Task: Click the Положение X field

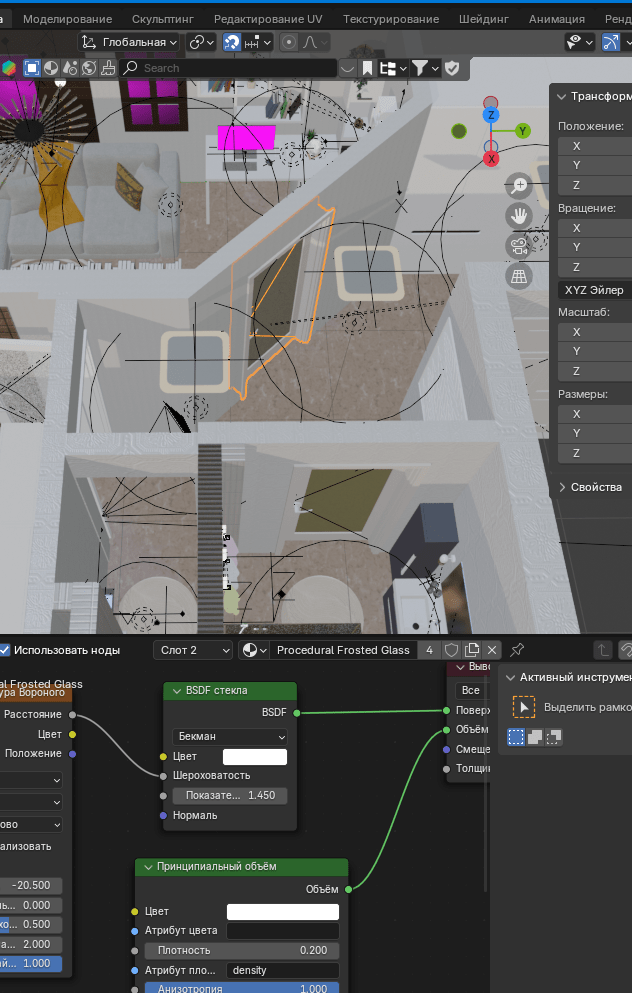Action: [x=595, y=146]
